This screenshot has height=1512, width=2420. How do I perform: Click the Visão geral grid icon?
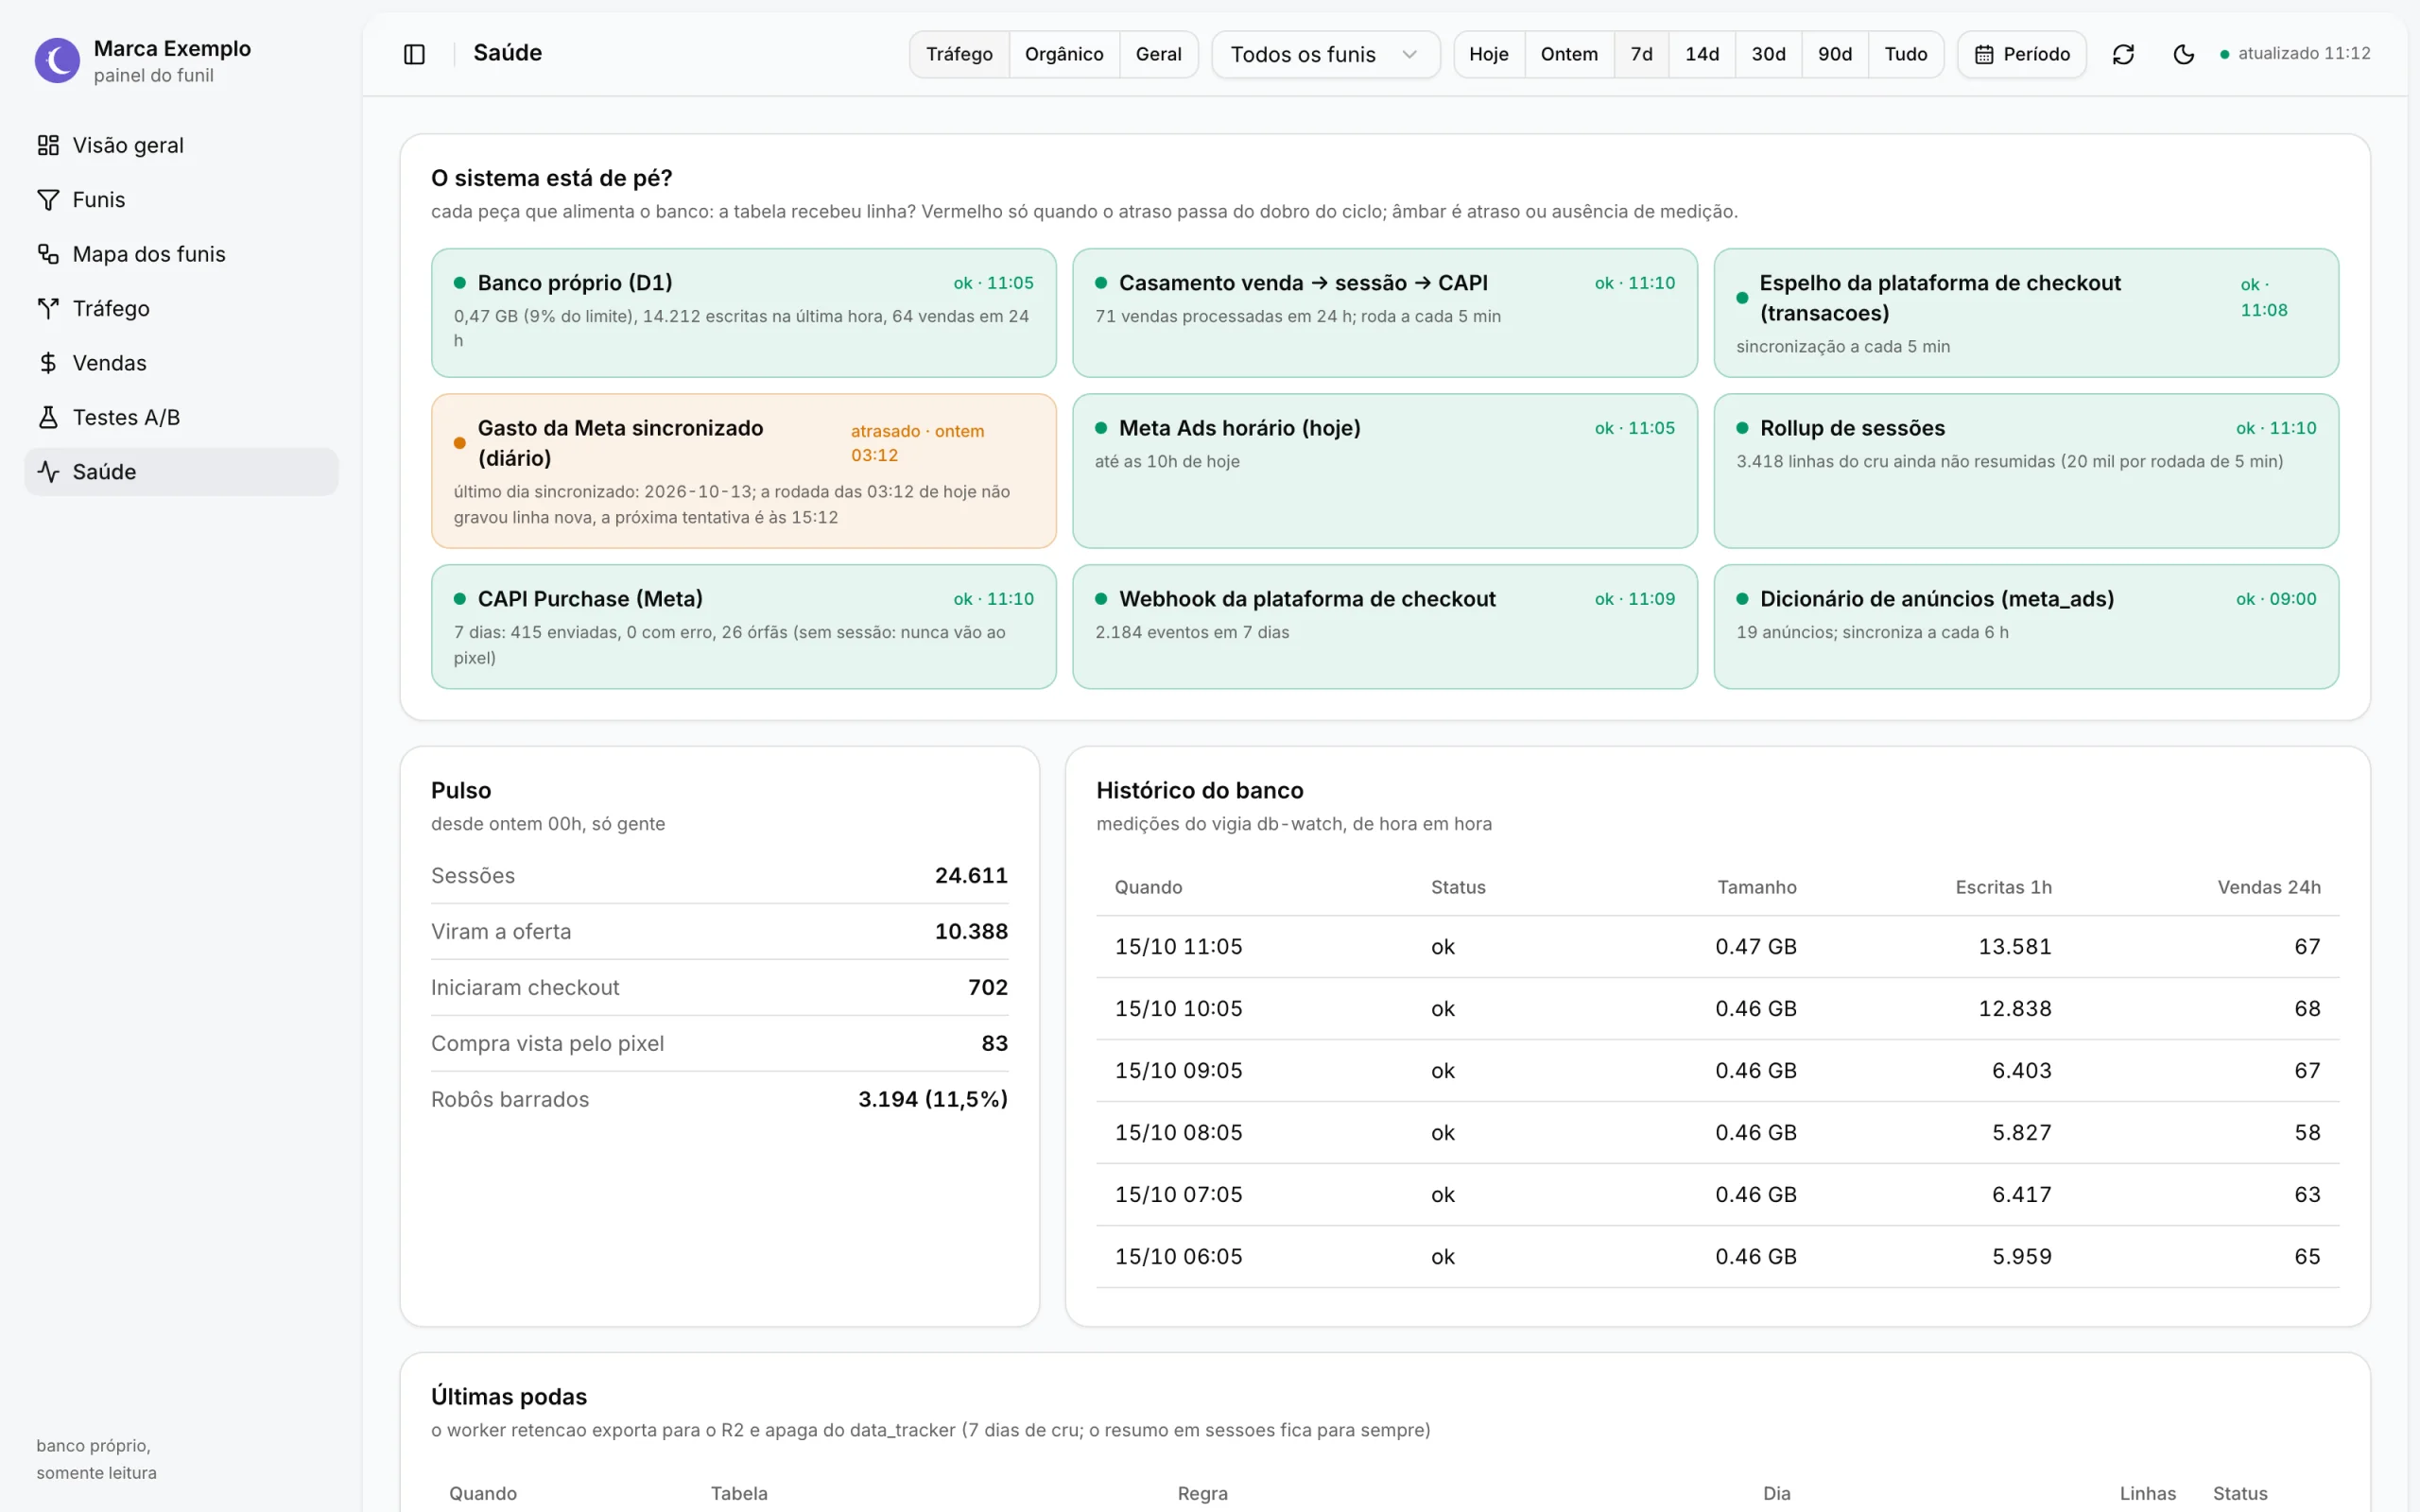coord(48,145)
